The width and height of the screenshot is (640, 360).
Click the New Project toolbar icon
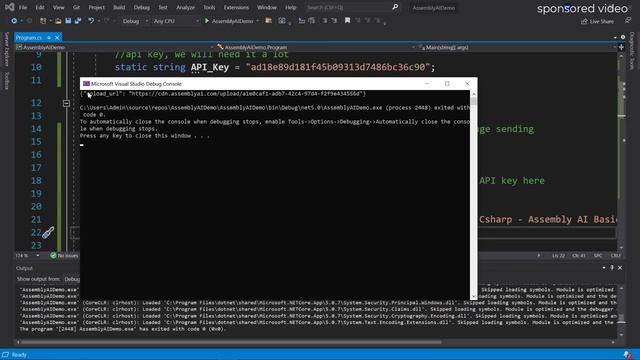(x=43, y=21)
